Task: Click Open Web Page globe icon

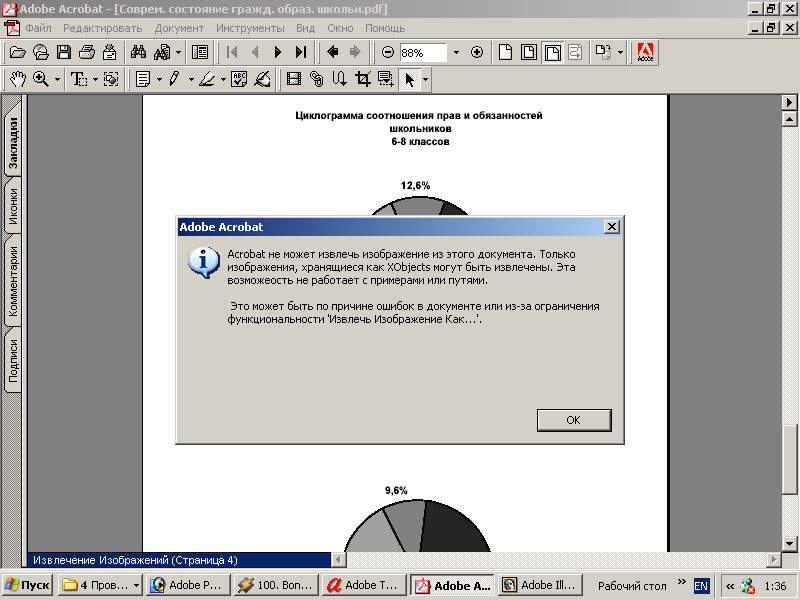Action: [x=41, y=52]
